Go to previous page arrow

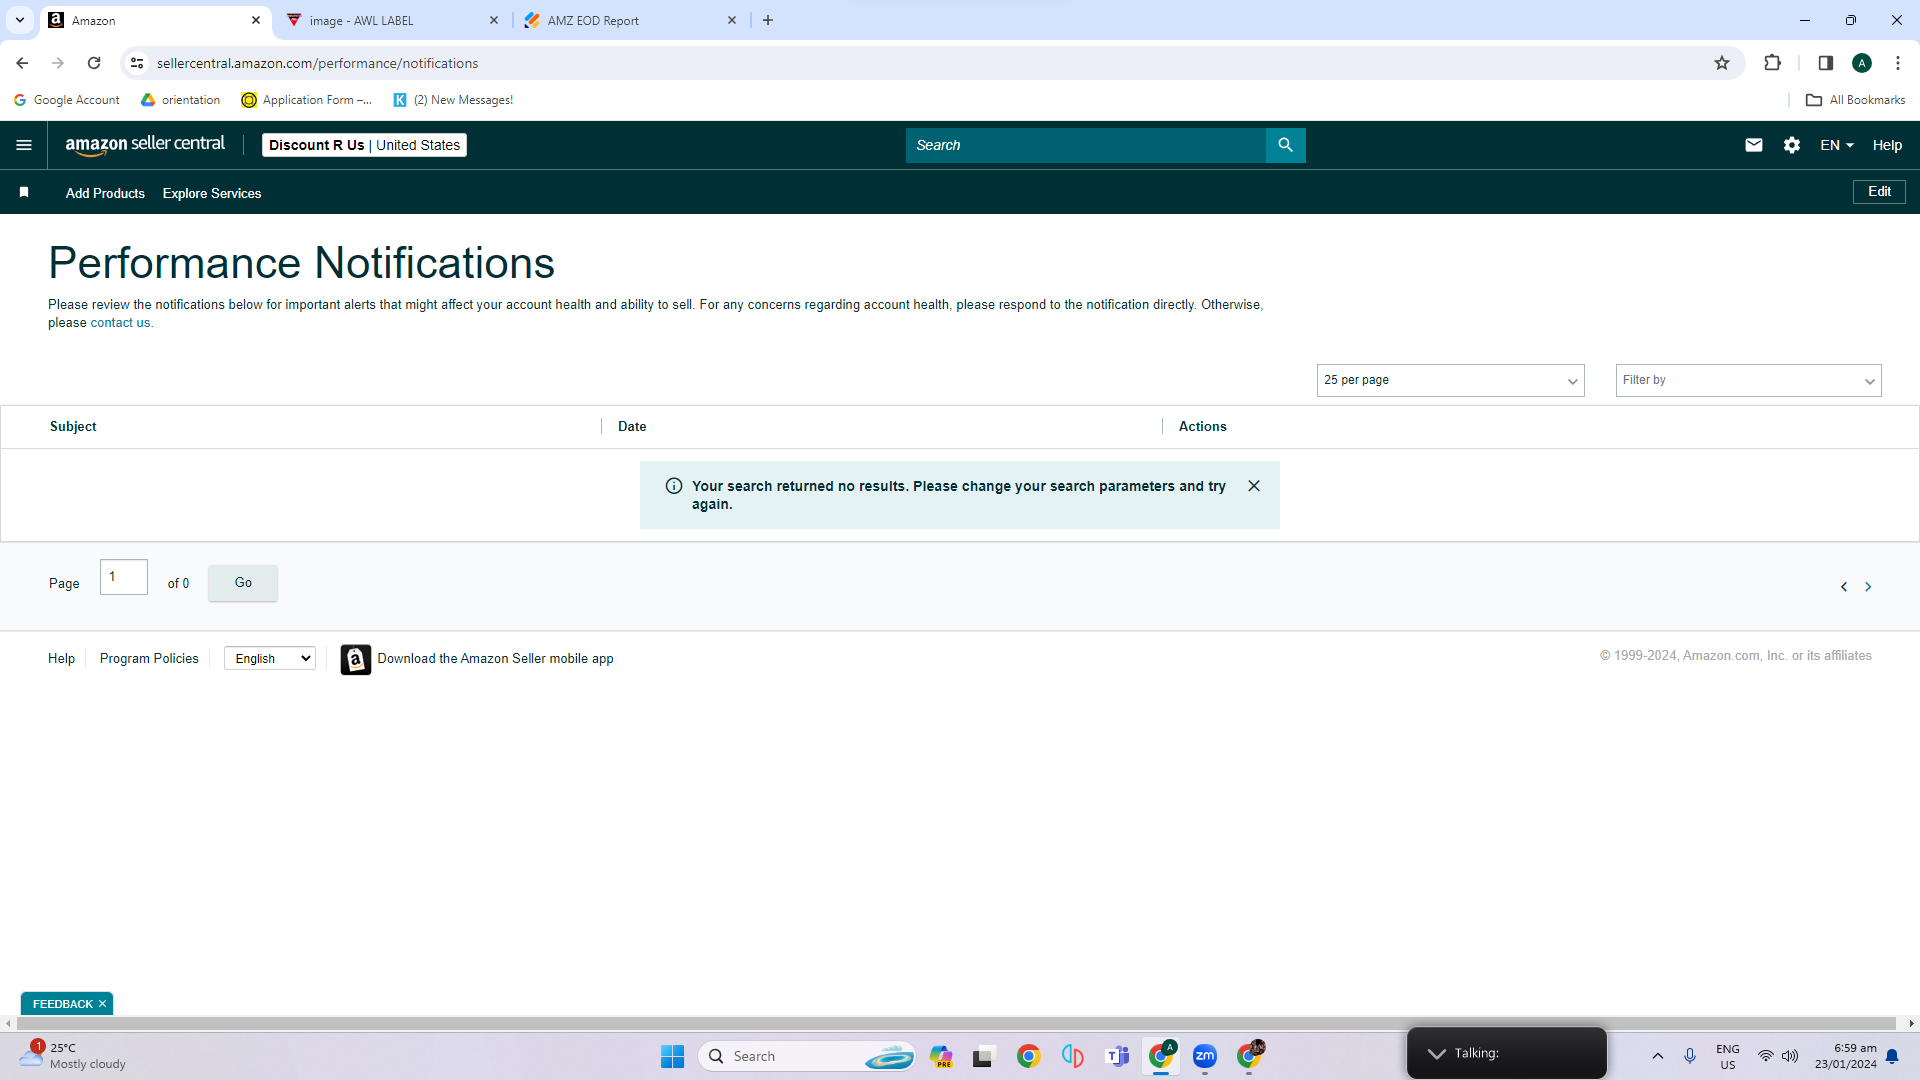tap(1844, 587)
